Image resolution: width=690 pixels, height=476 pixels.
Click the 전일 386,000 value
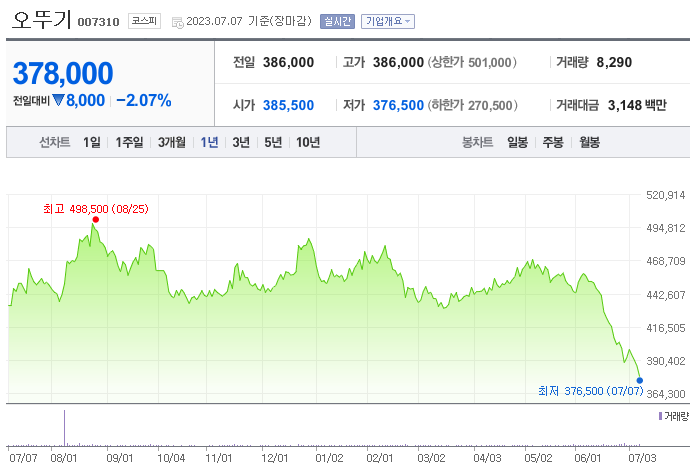pos(288,62)
